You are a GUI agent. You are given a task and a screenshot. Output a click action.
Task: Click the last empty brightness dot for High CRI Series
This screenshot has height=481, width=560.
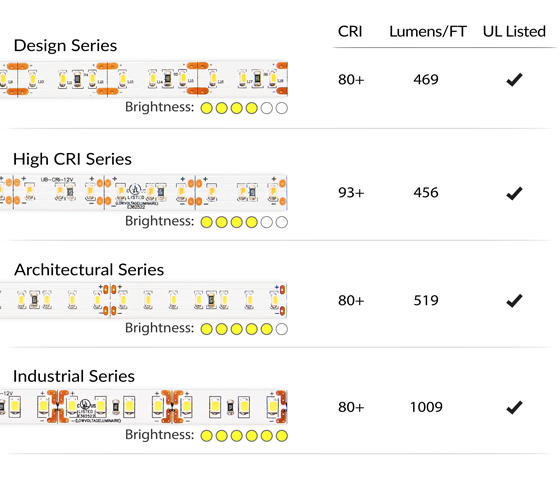click(x=282, y=222)
